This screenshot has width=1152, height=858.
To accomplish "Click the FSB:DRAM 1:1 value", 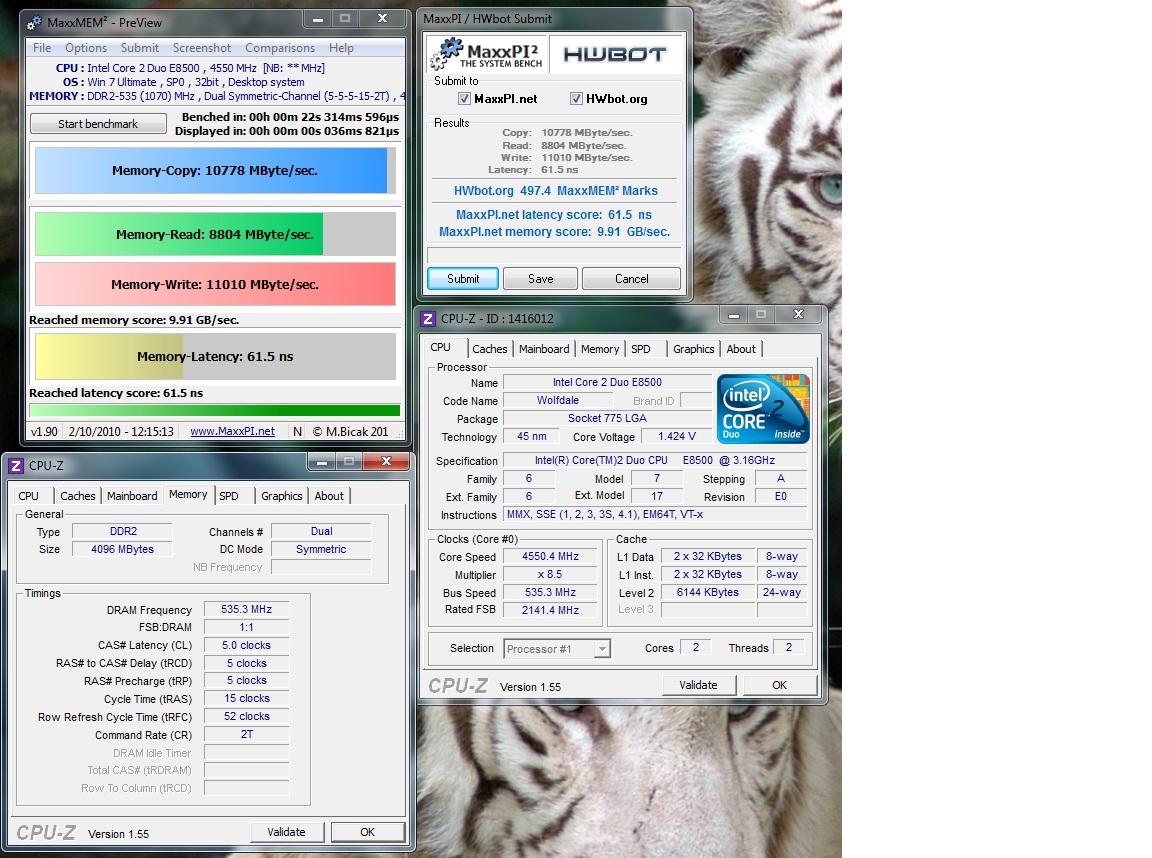I will [246, 627].
